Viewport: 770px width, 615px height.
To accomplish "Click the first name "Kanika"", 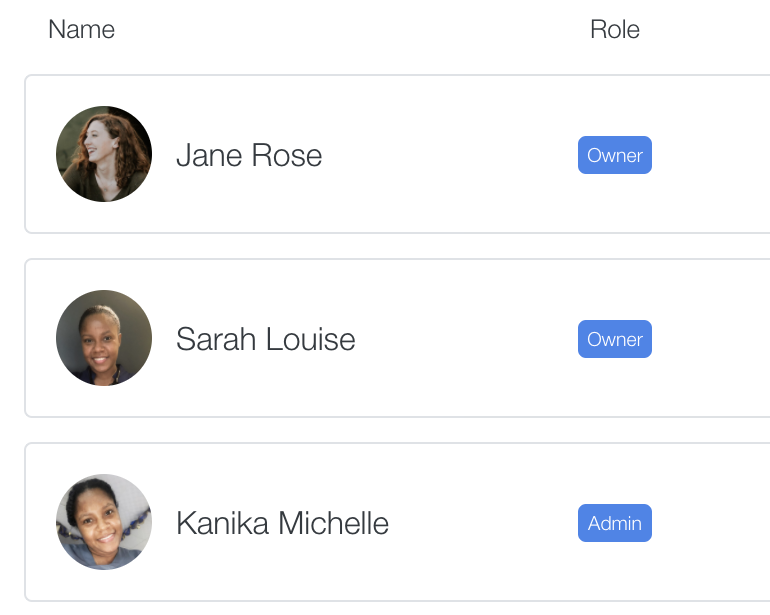I will coord(222,523).
